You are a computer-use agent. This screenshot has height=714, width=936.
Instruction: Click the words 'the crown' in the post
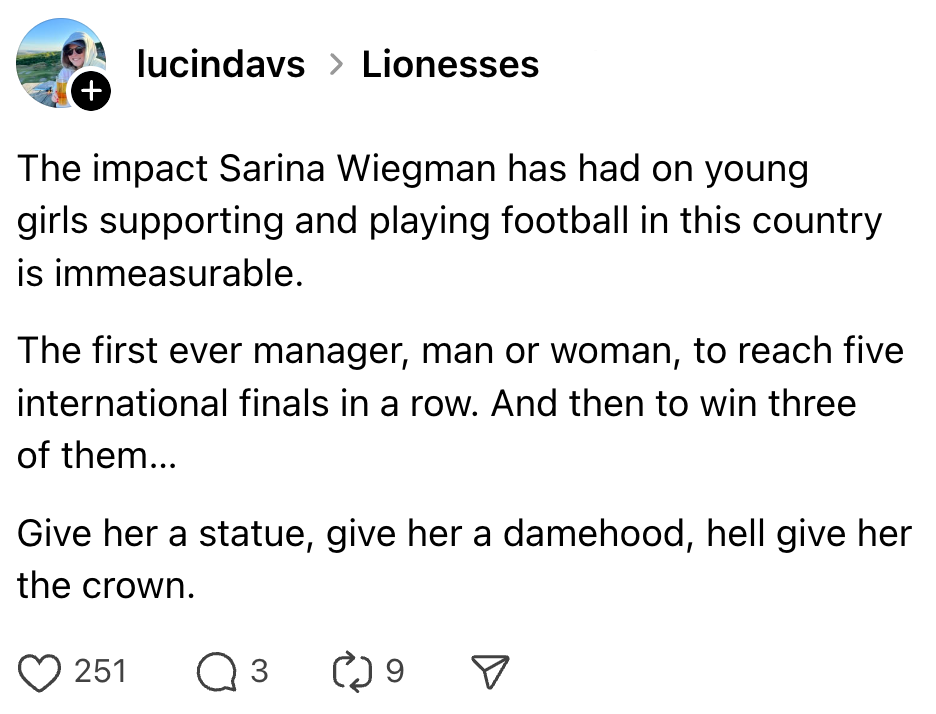104,585
